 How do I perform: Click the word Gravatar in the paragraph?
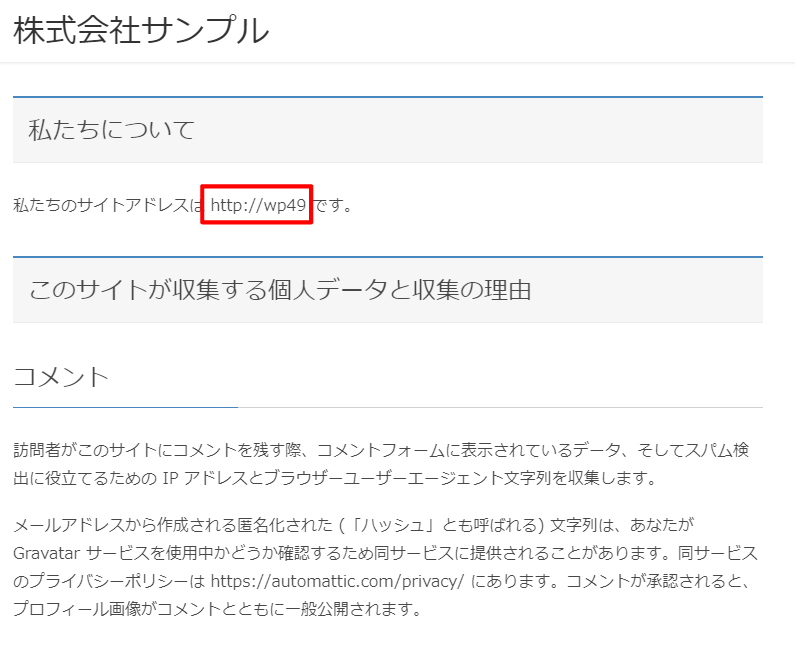[47, 553]
